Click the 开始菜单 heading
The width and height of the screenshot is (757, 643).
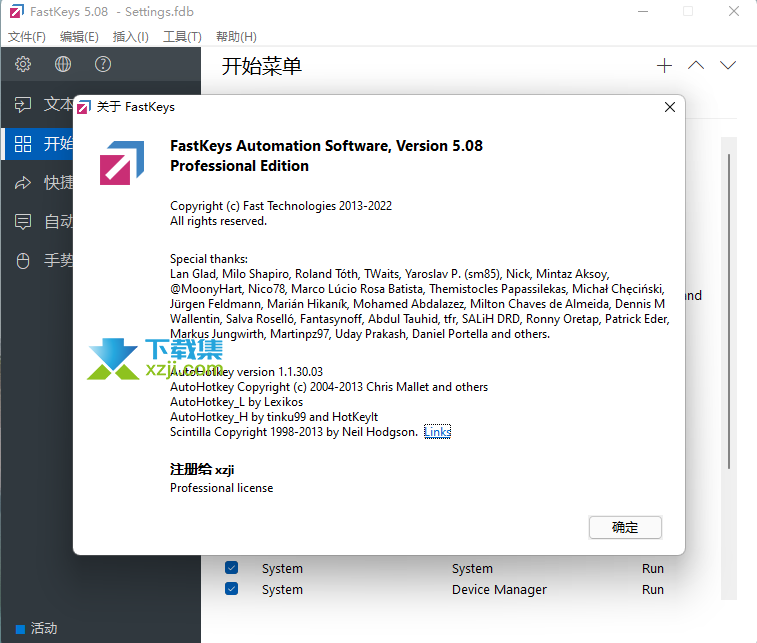(x=262, y=66)
